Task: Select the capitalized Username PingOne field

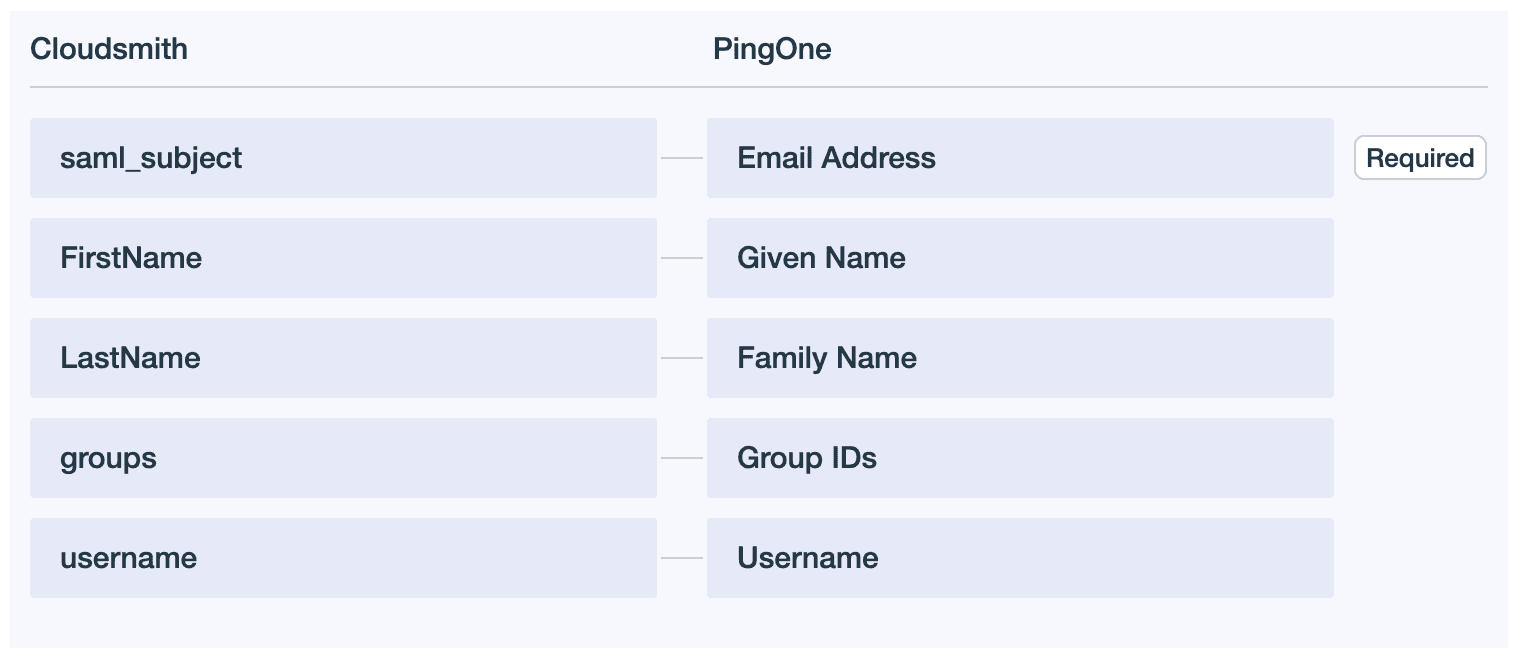Action: [x=1020, y=558]
